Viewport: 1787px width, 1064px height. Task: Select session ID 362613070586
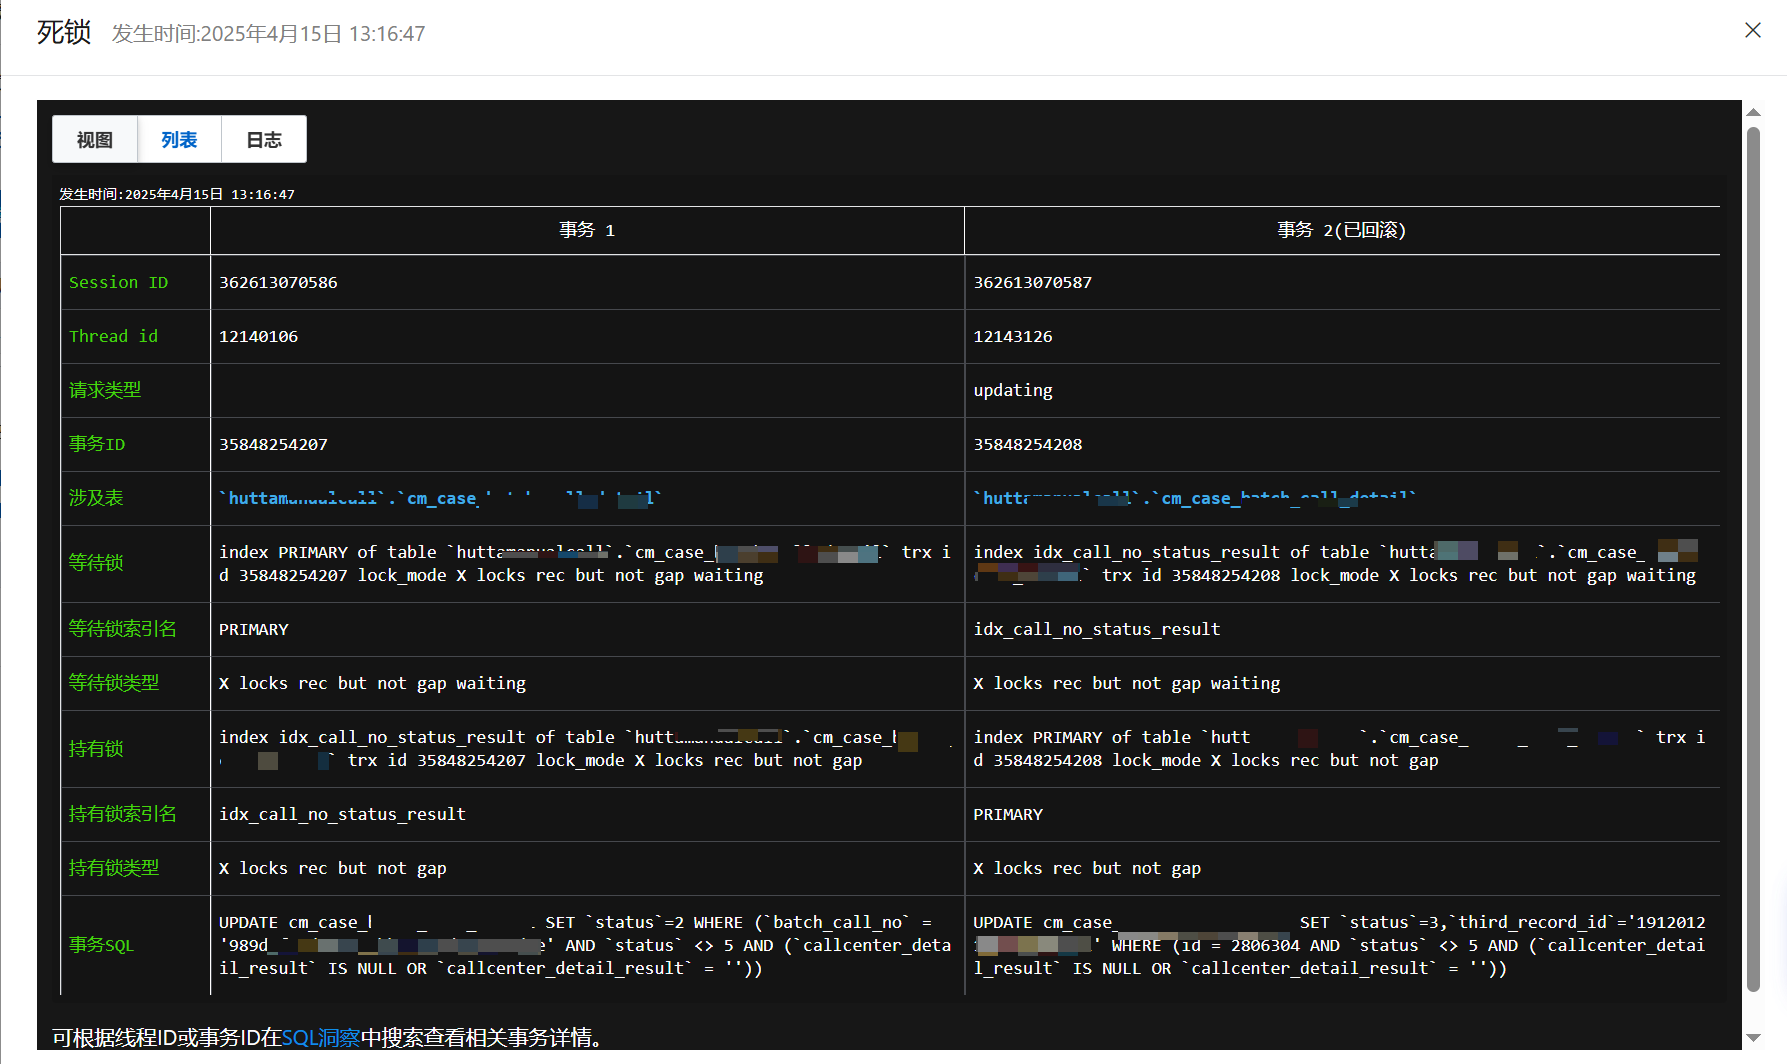coord(278,283)
